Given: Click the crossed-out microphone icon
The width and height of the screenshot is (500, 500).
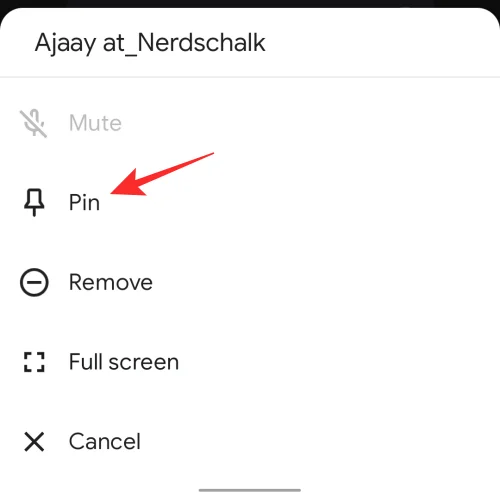Looking at the screenshot, I should click(x=34, y=123).
